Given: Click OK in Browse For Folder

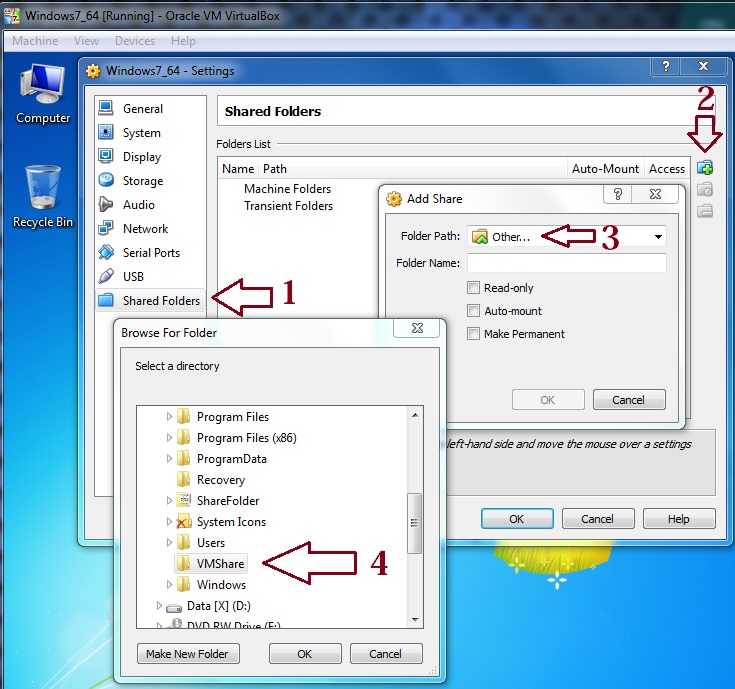Looking at the screenshot, I should click(305, 653).
